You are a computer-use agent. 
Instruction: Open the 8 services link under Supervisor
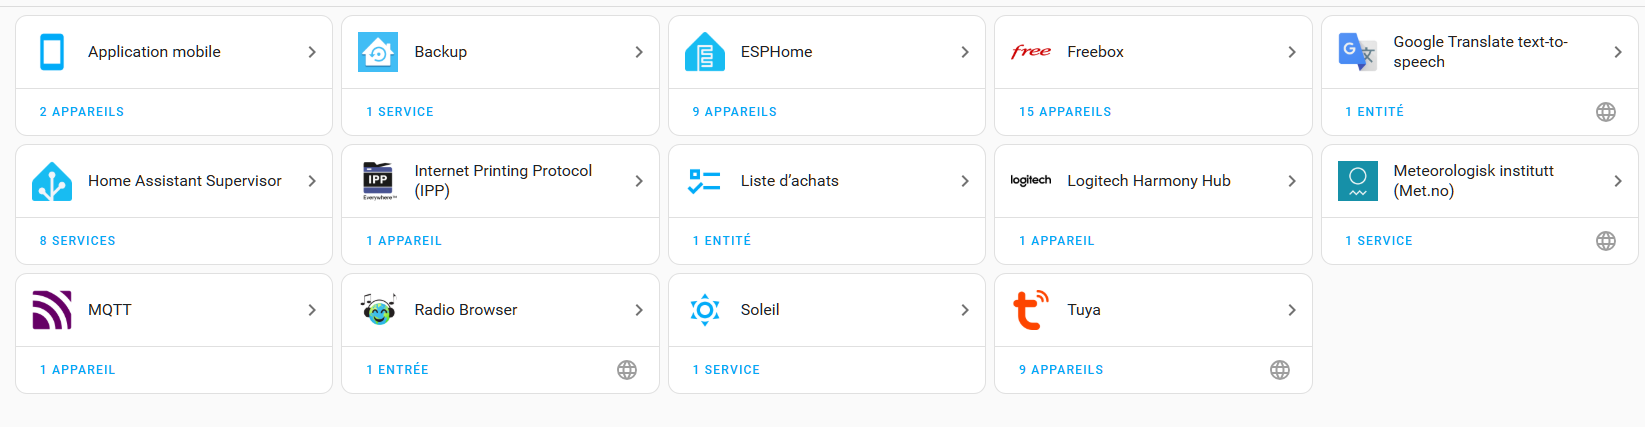[78, 241]
